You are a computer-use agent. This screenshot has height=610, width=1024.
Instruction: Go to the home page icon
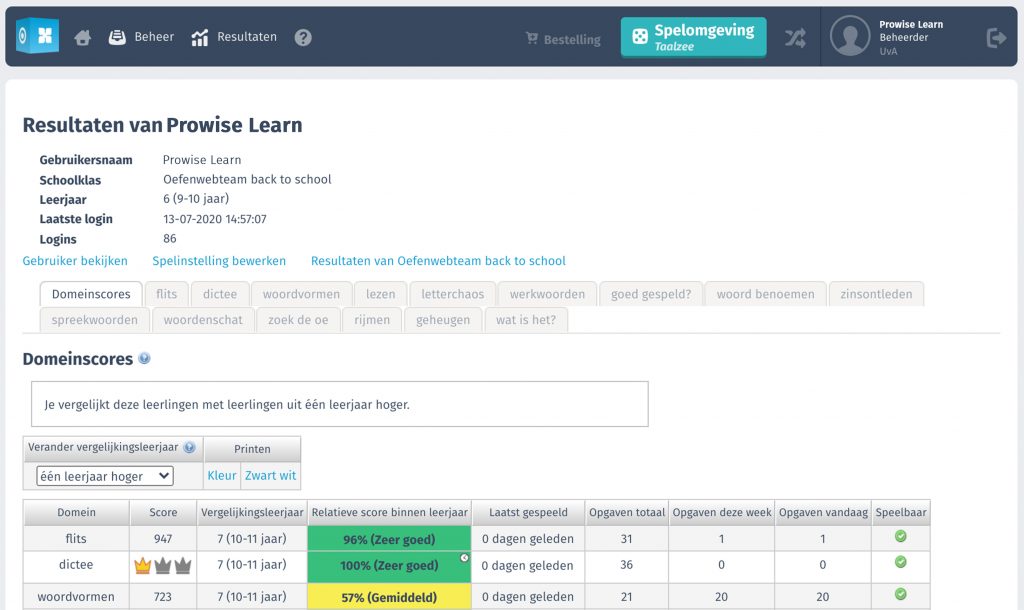click(82, 38)
